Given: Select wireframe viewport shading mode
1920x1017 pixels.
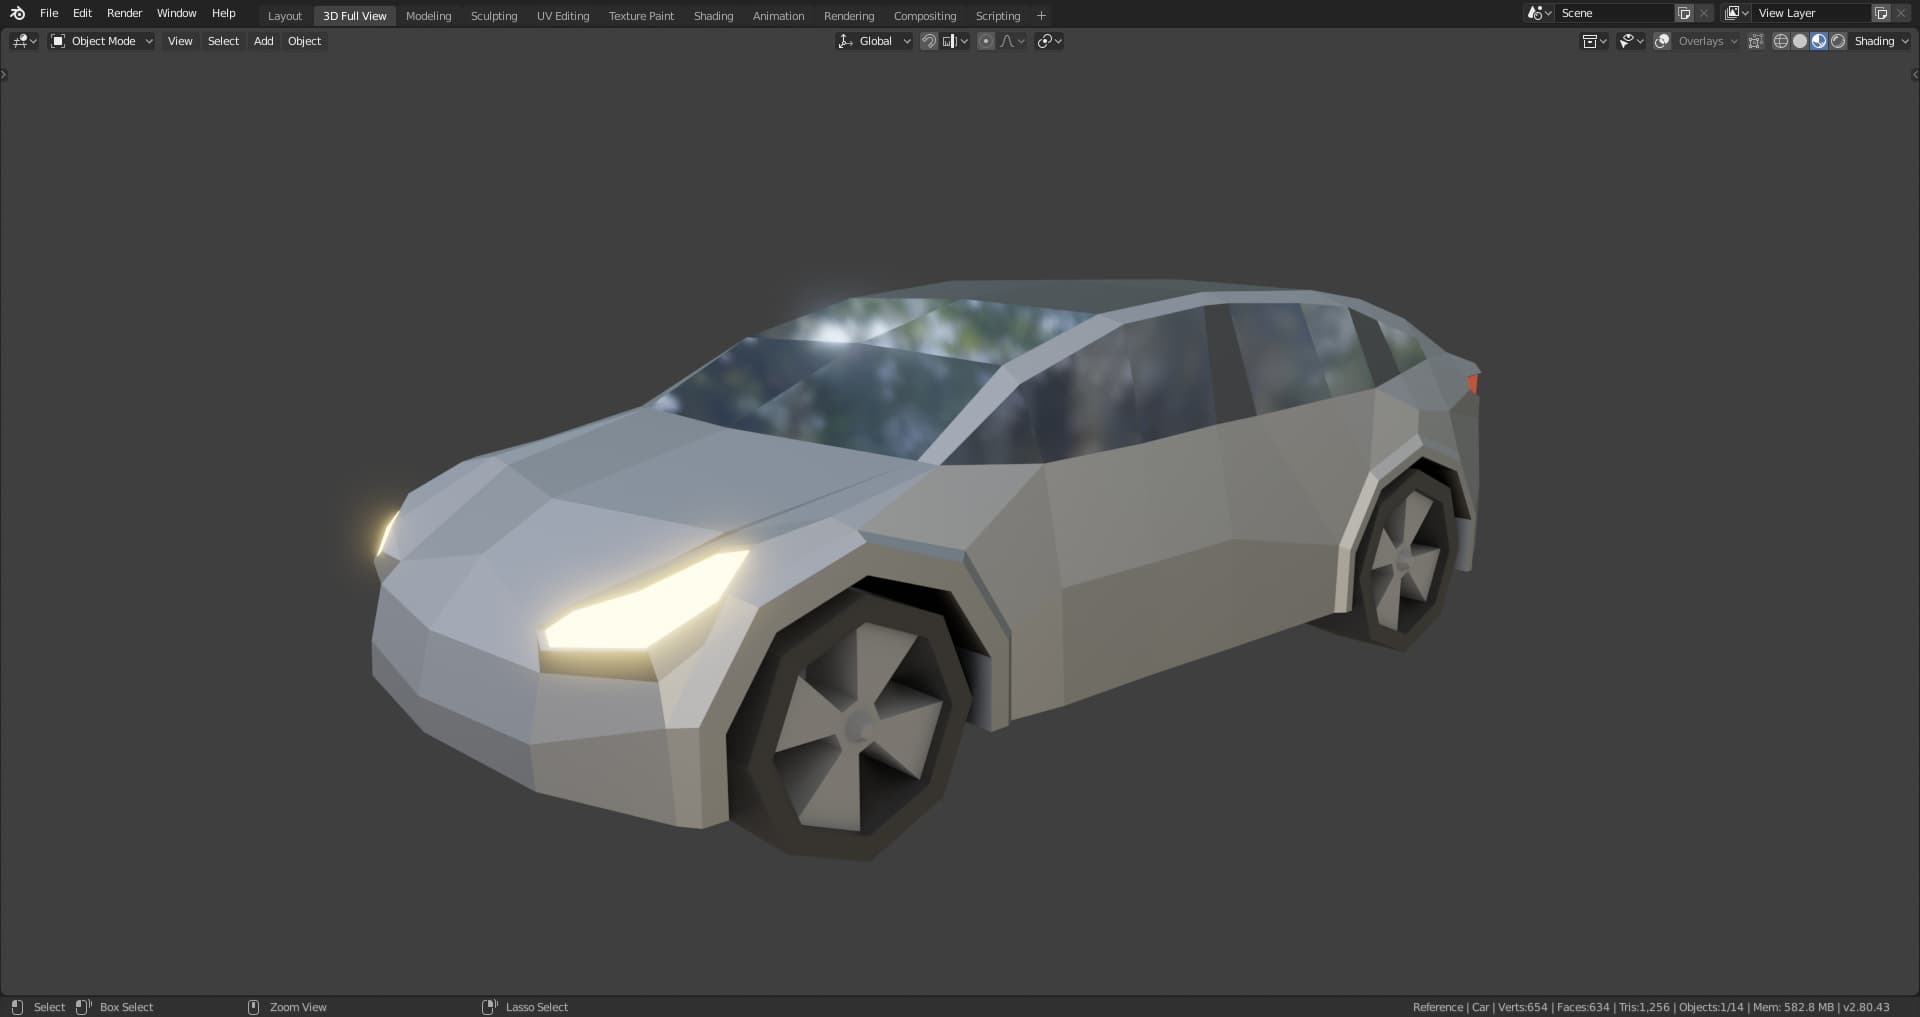Looking at the screenshot, I should 1781,41.
